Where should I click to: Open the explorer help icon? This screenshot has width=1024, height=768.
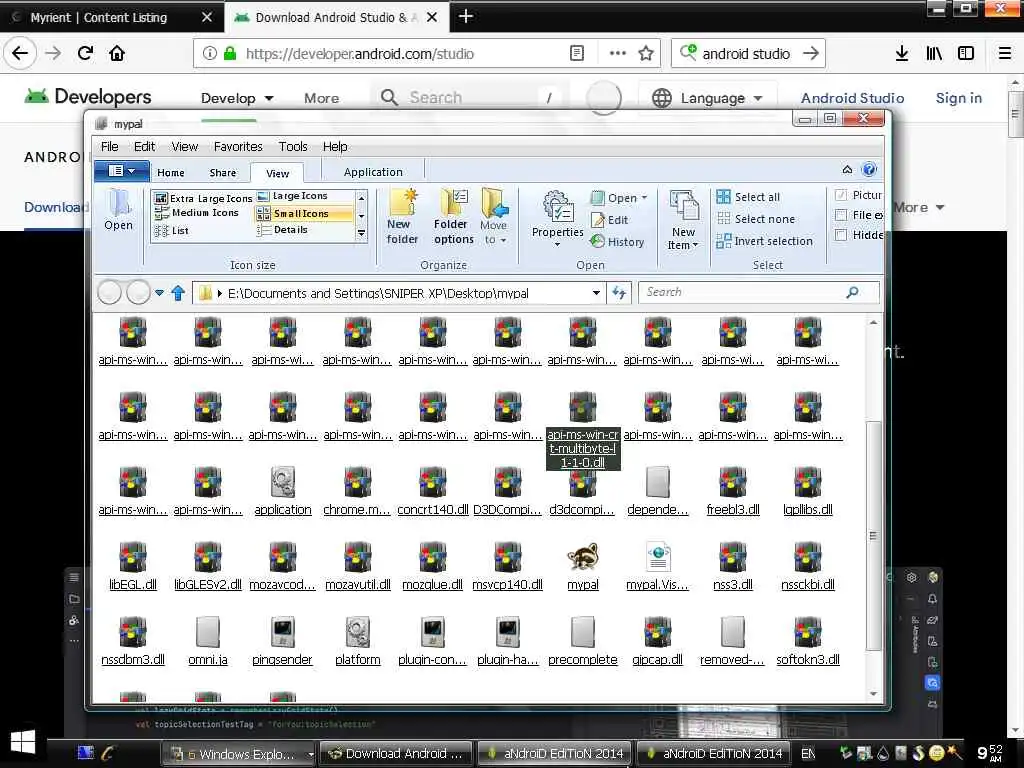coord(869,170)
